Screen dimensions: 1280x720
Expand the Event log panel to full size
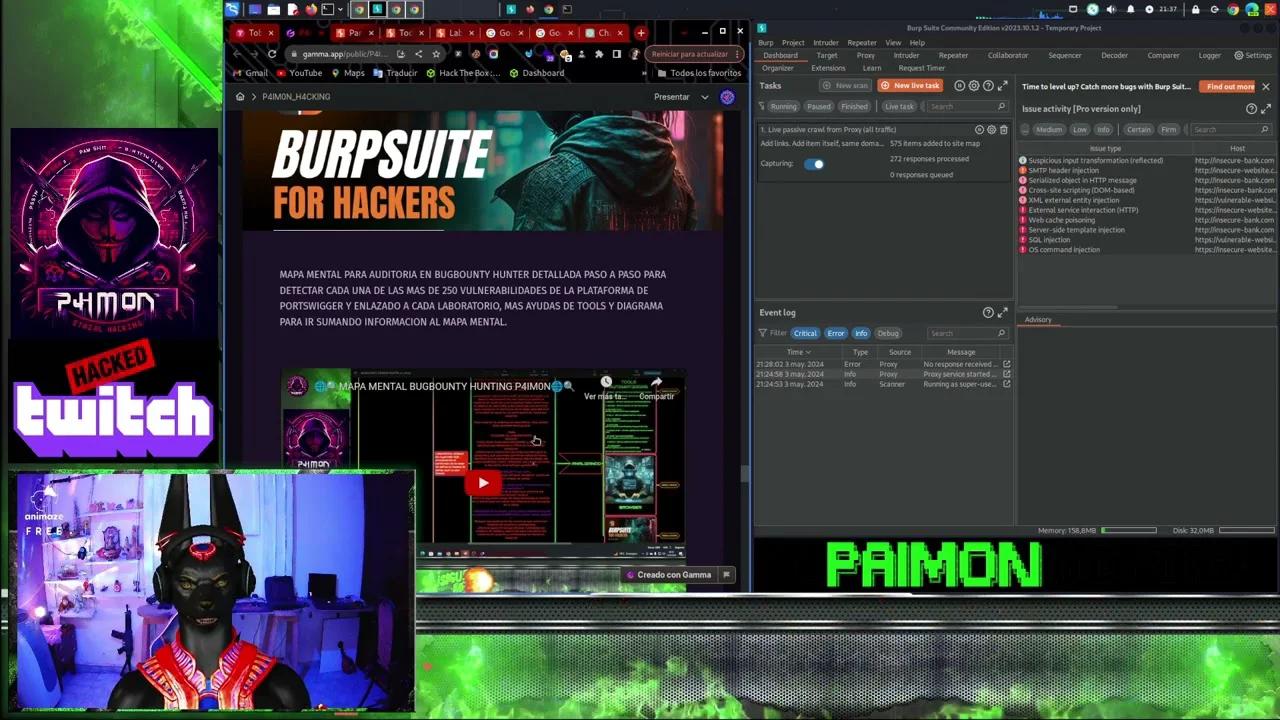tap(1003, 313)
